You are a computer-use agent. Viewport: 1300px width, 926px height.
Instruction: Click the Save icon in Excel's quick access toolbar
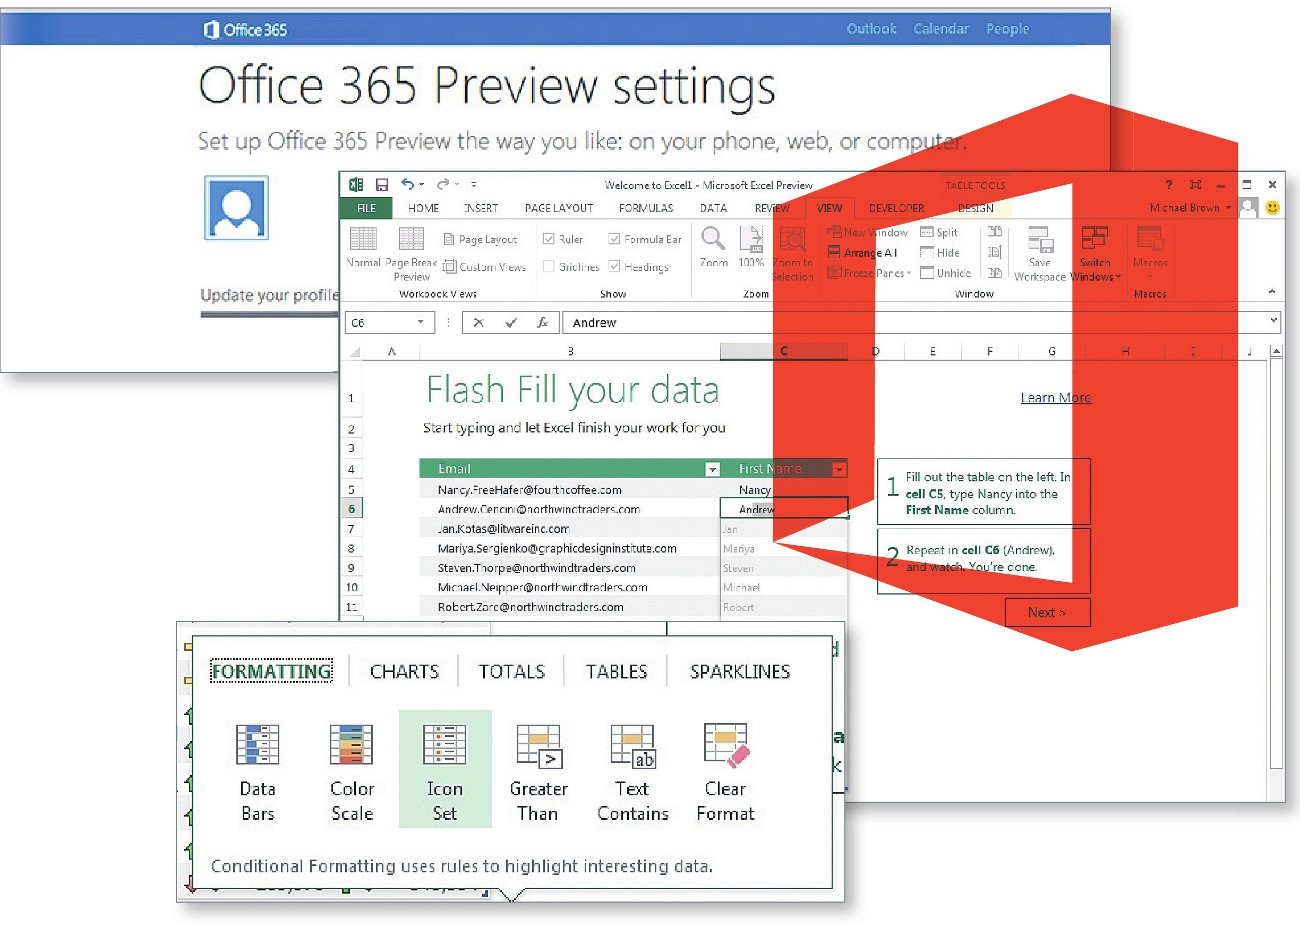click(382, 185)
